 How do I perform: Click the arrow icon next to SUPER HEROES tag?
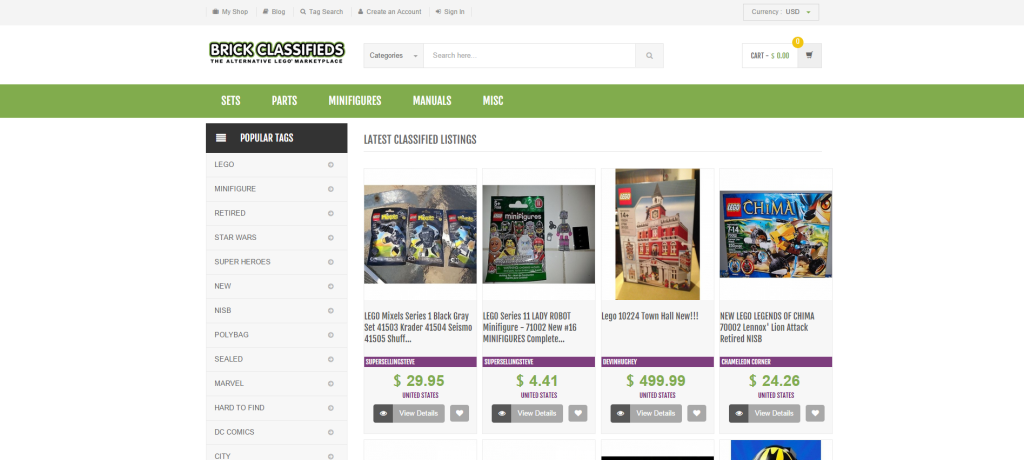click(x=330, y=262)
